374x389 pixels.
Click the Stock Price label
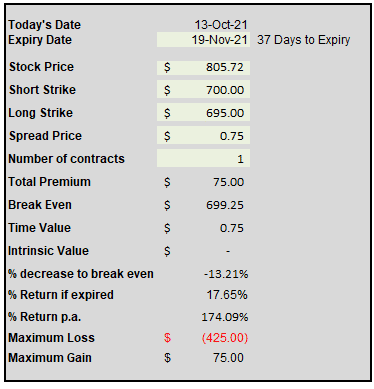[41, 67]
